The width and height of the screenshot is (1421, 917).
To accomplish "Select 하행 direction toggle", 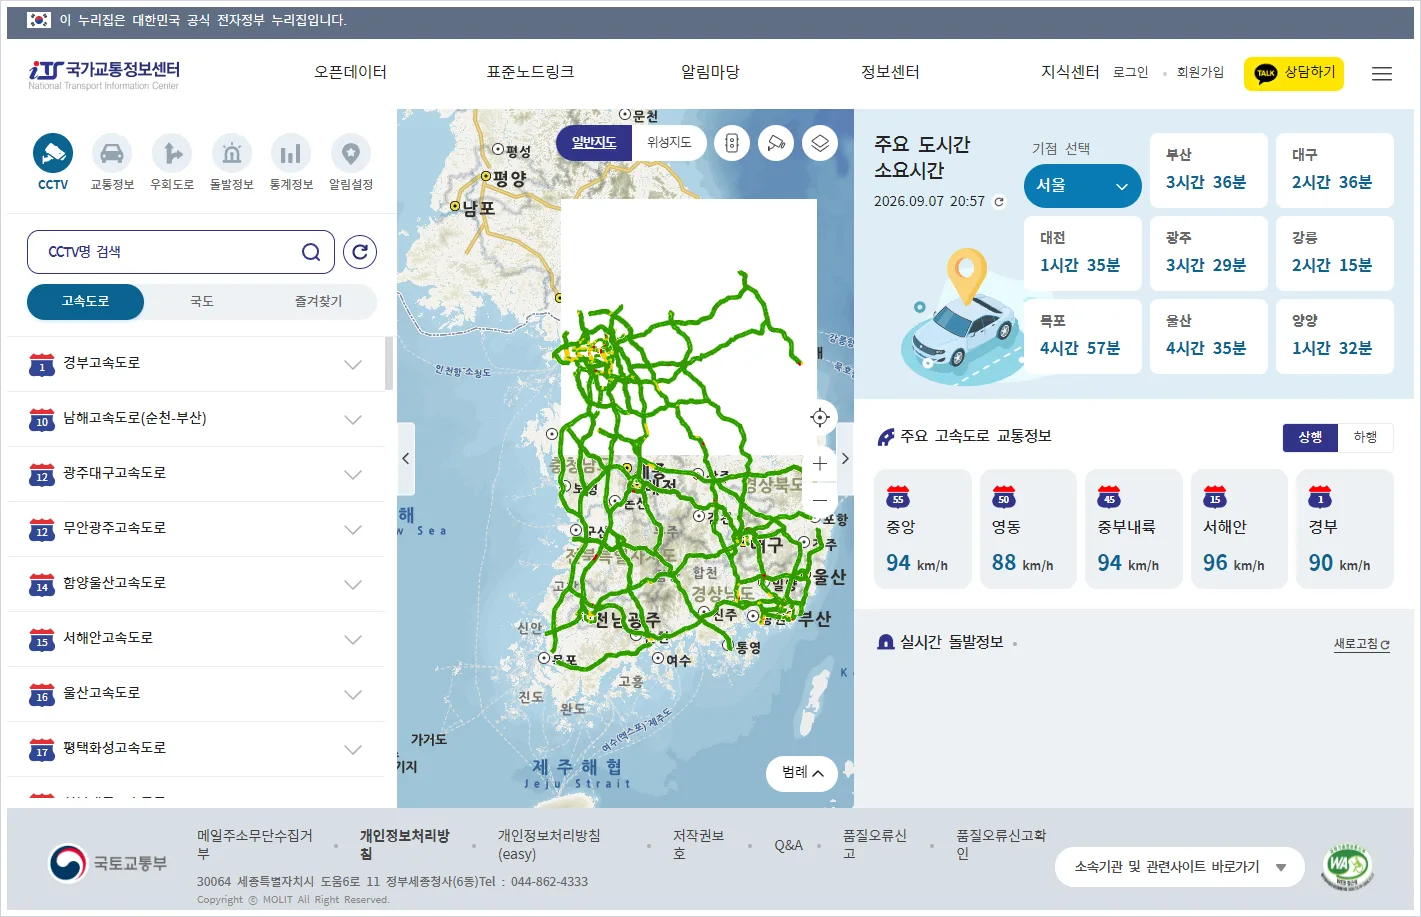I will pyautogui.click(x=1366, y=437).
